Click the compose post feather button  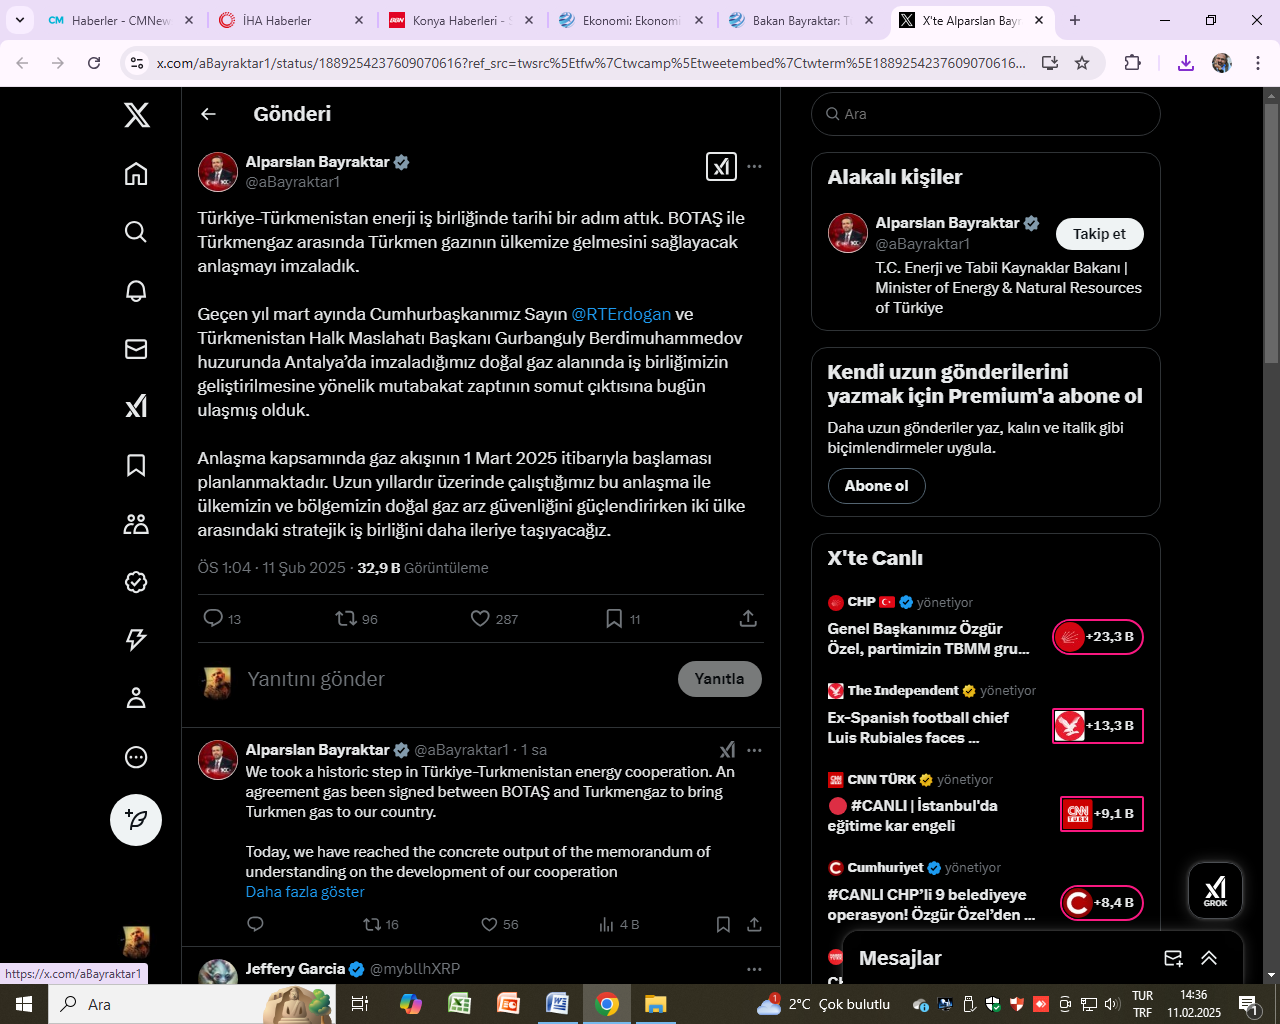coord(136,820)
